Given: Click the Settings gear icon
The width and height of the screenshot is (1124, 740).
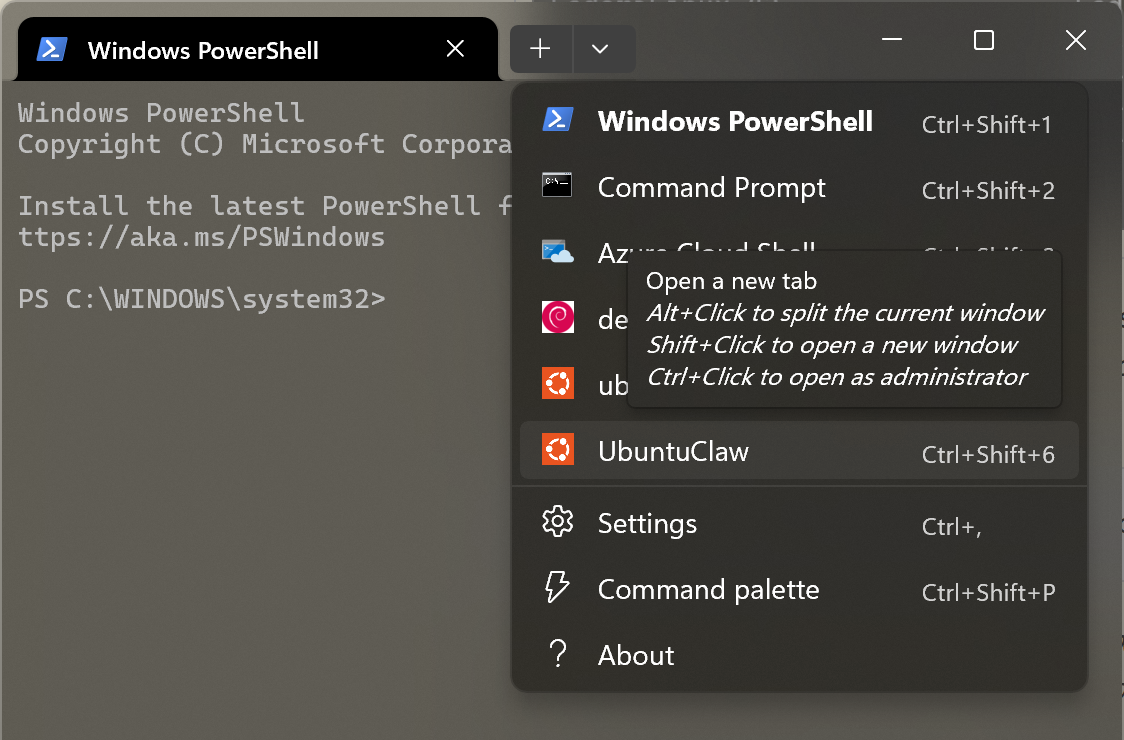Looking at the screenshot, I should click(558, 522).
